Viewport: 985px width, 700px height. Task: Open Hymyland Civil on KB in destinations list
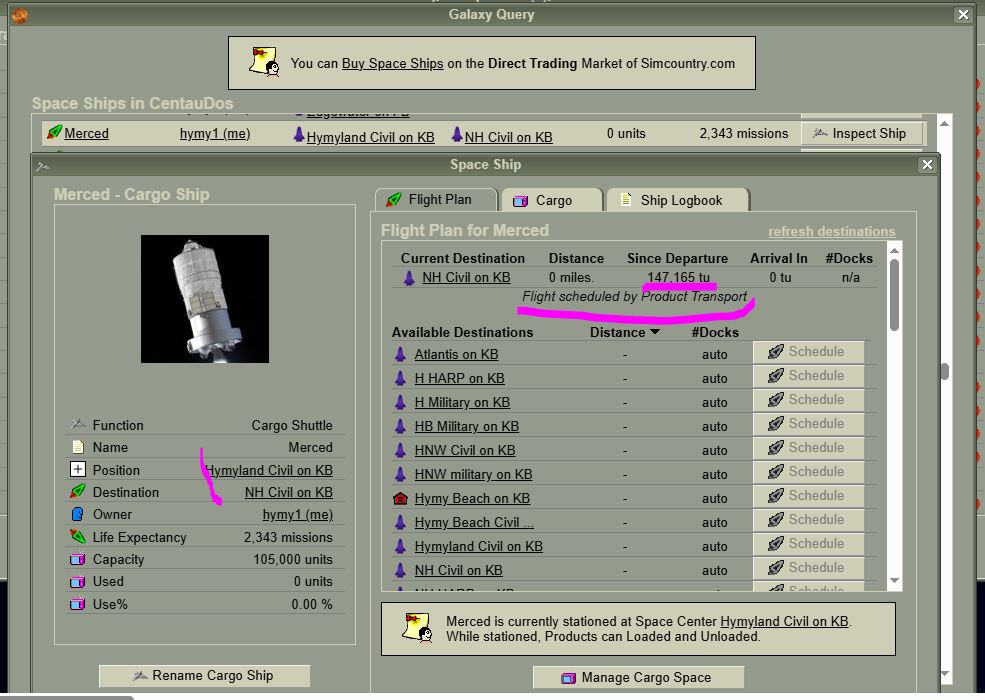point(478,546)
